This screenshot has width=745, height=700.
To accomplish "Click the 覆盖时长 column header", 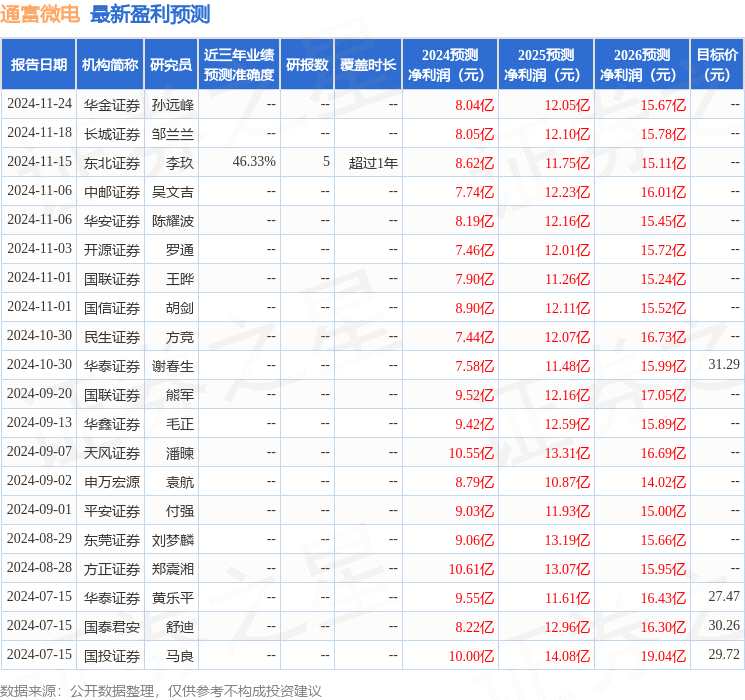I will (x=368, y=65).
